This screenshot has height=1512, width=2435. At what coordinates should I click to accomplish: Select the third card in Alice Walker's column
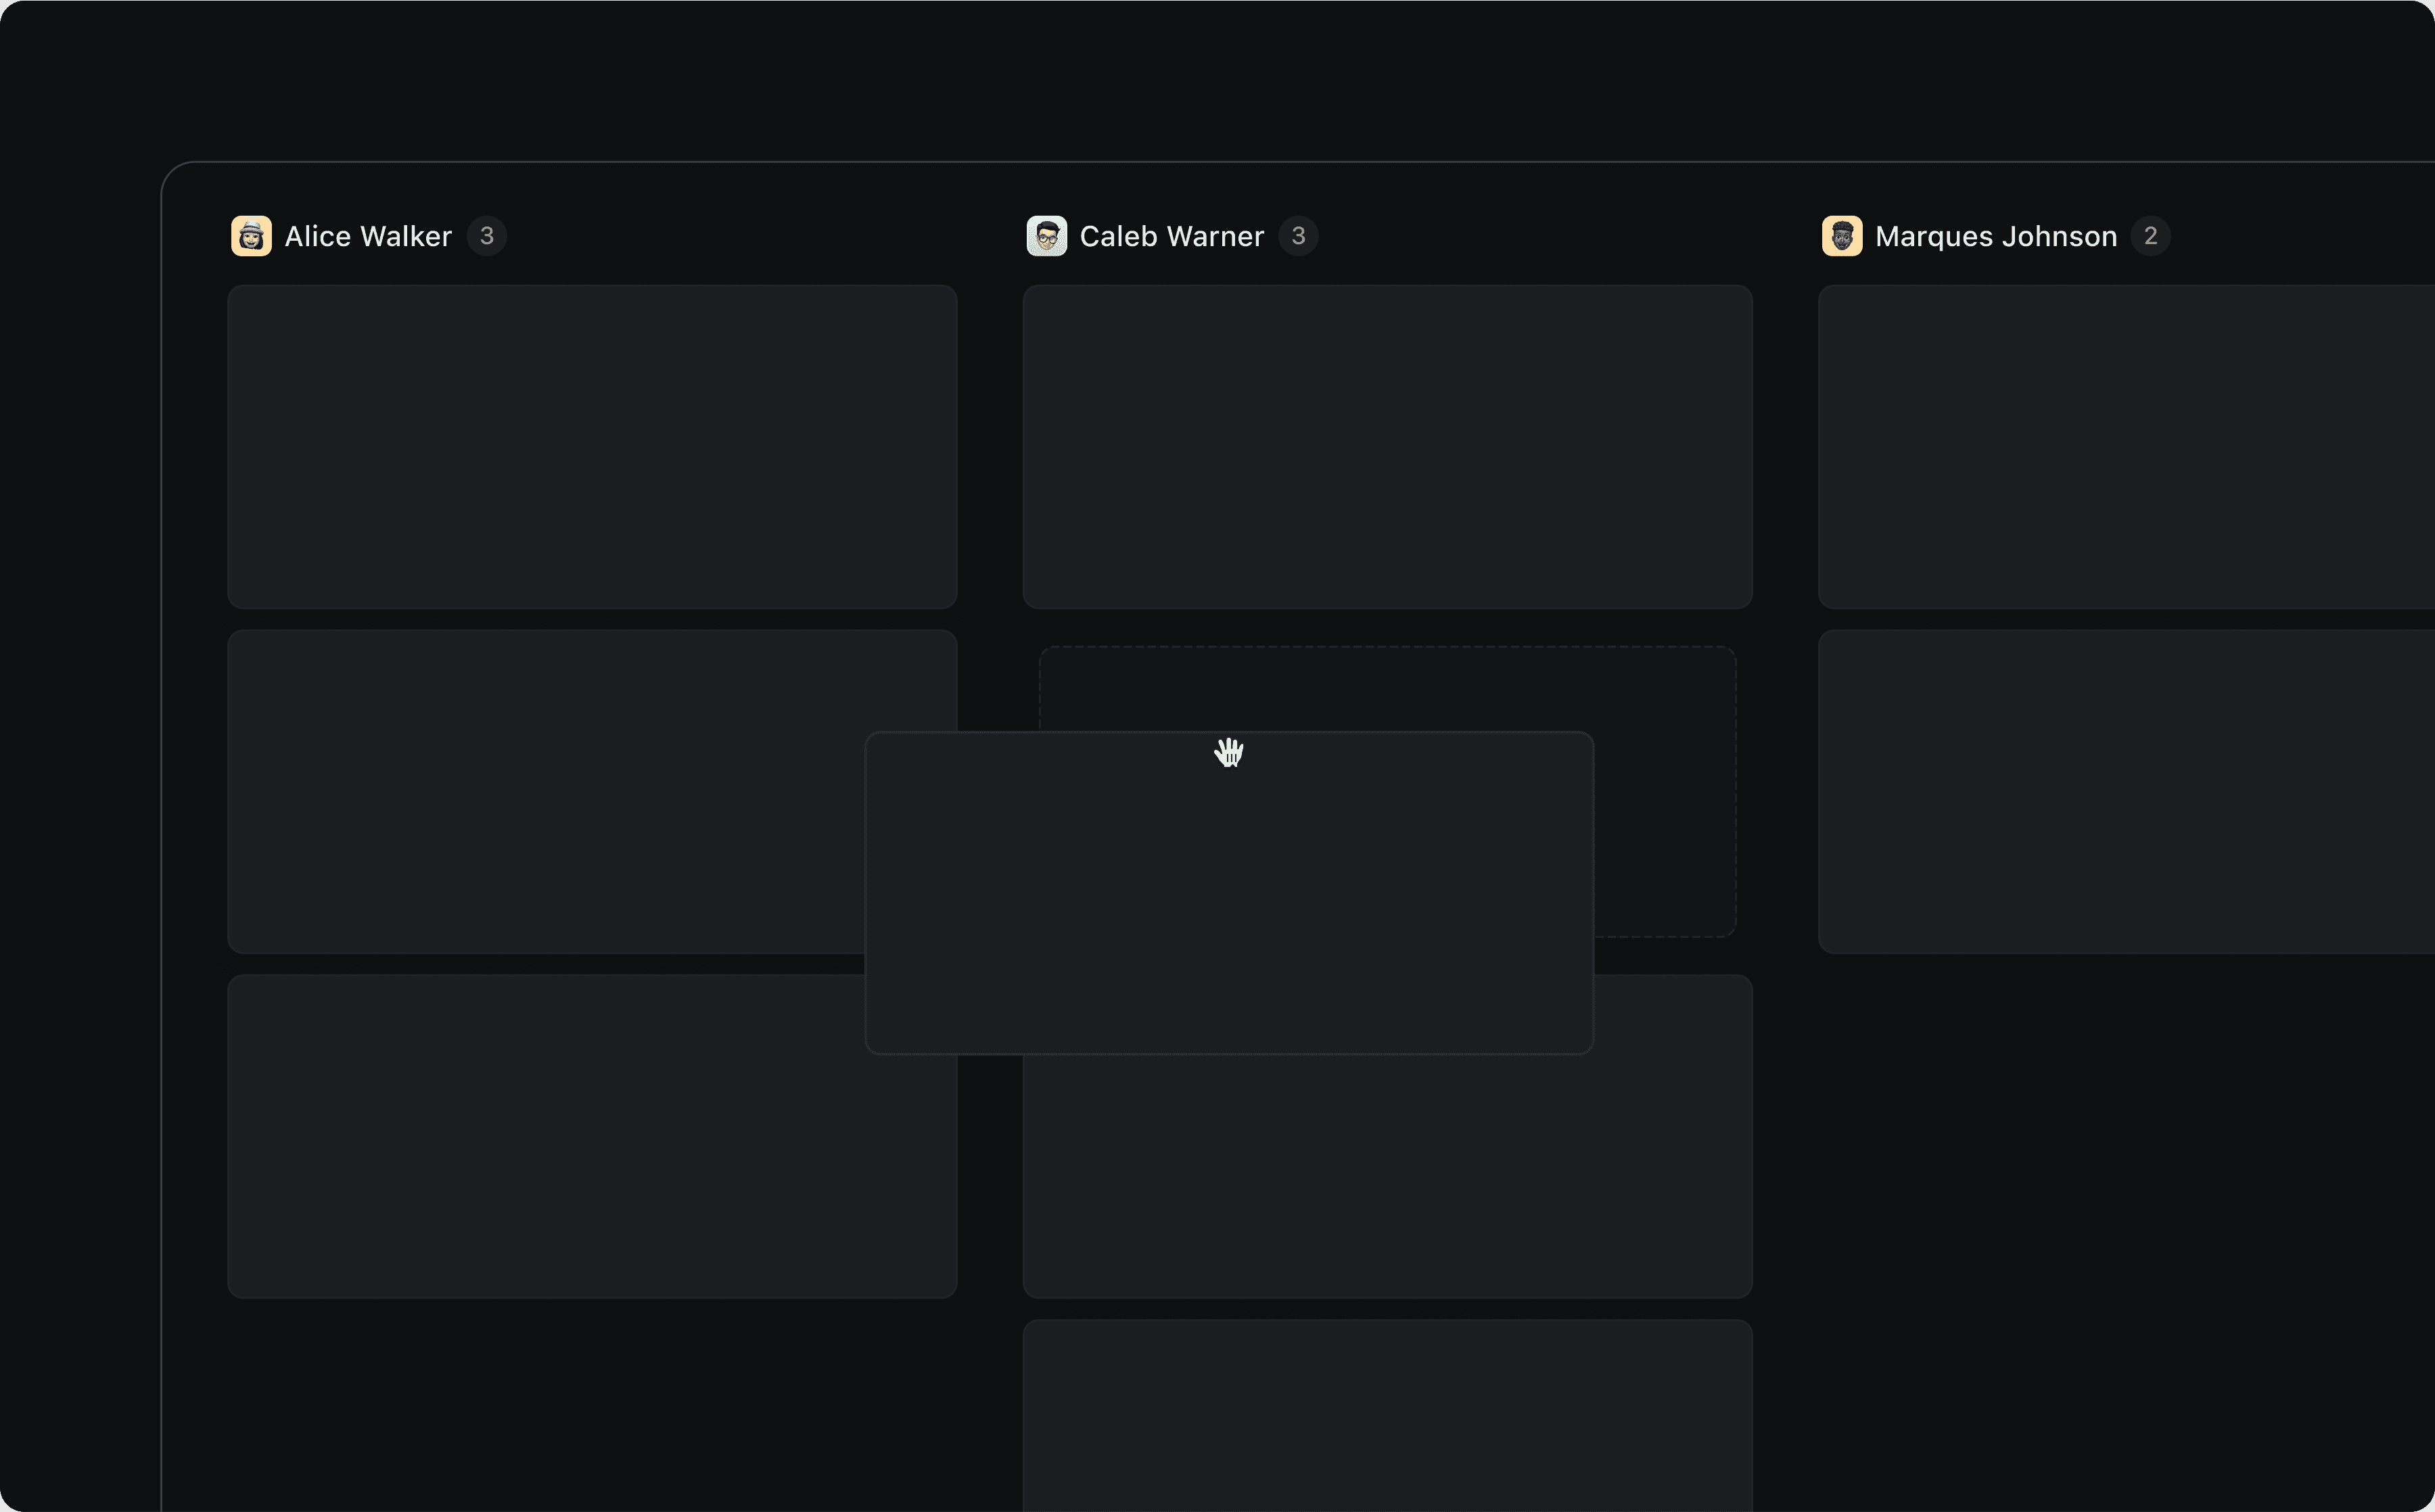545,1136
